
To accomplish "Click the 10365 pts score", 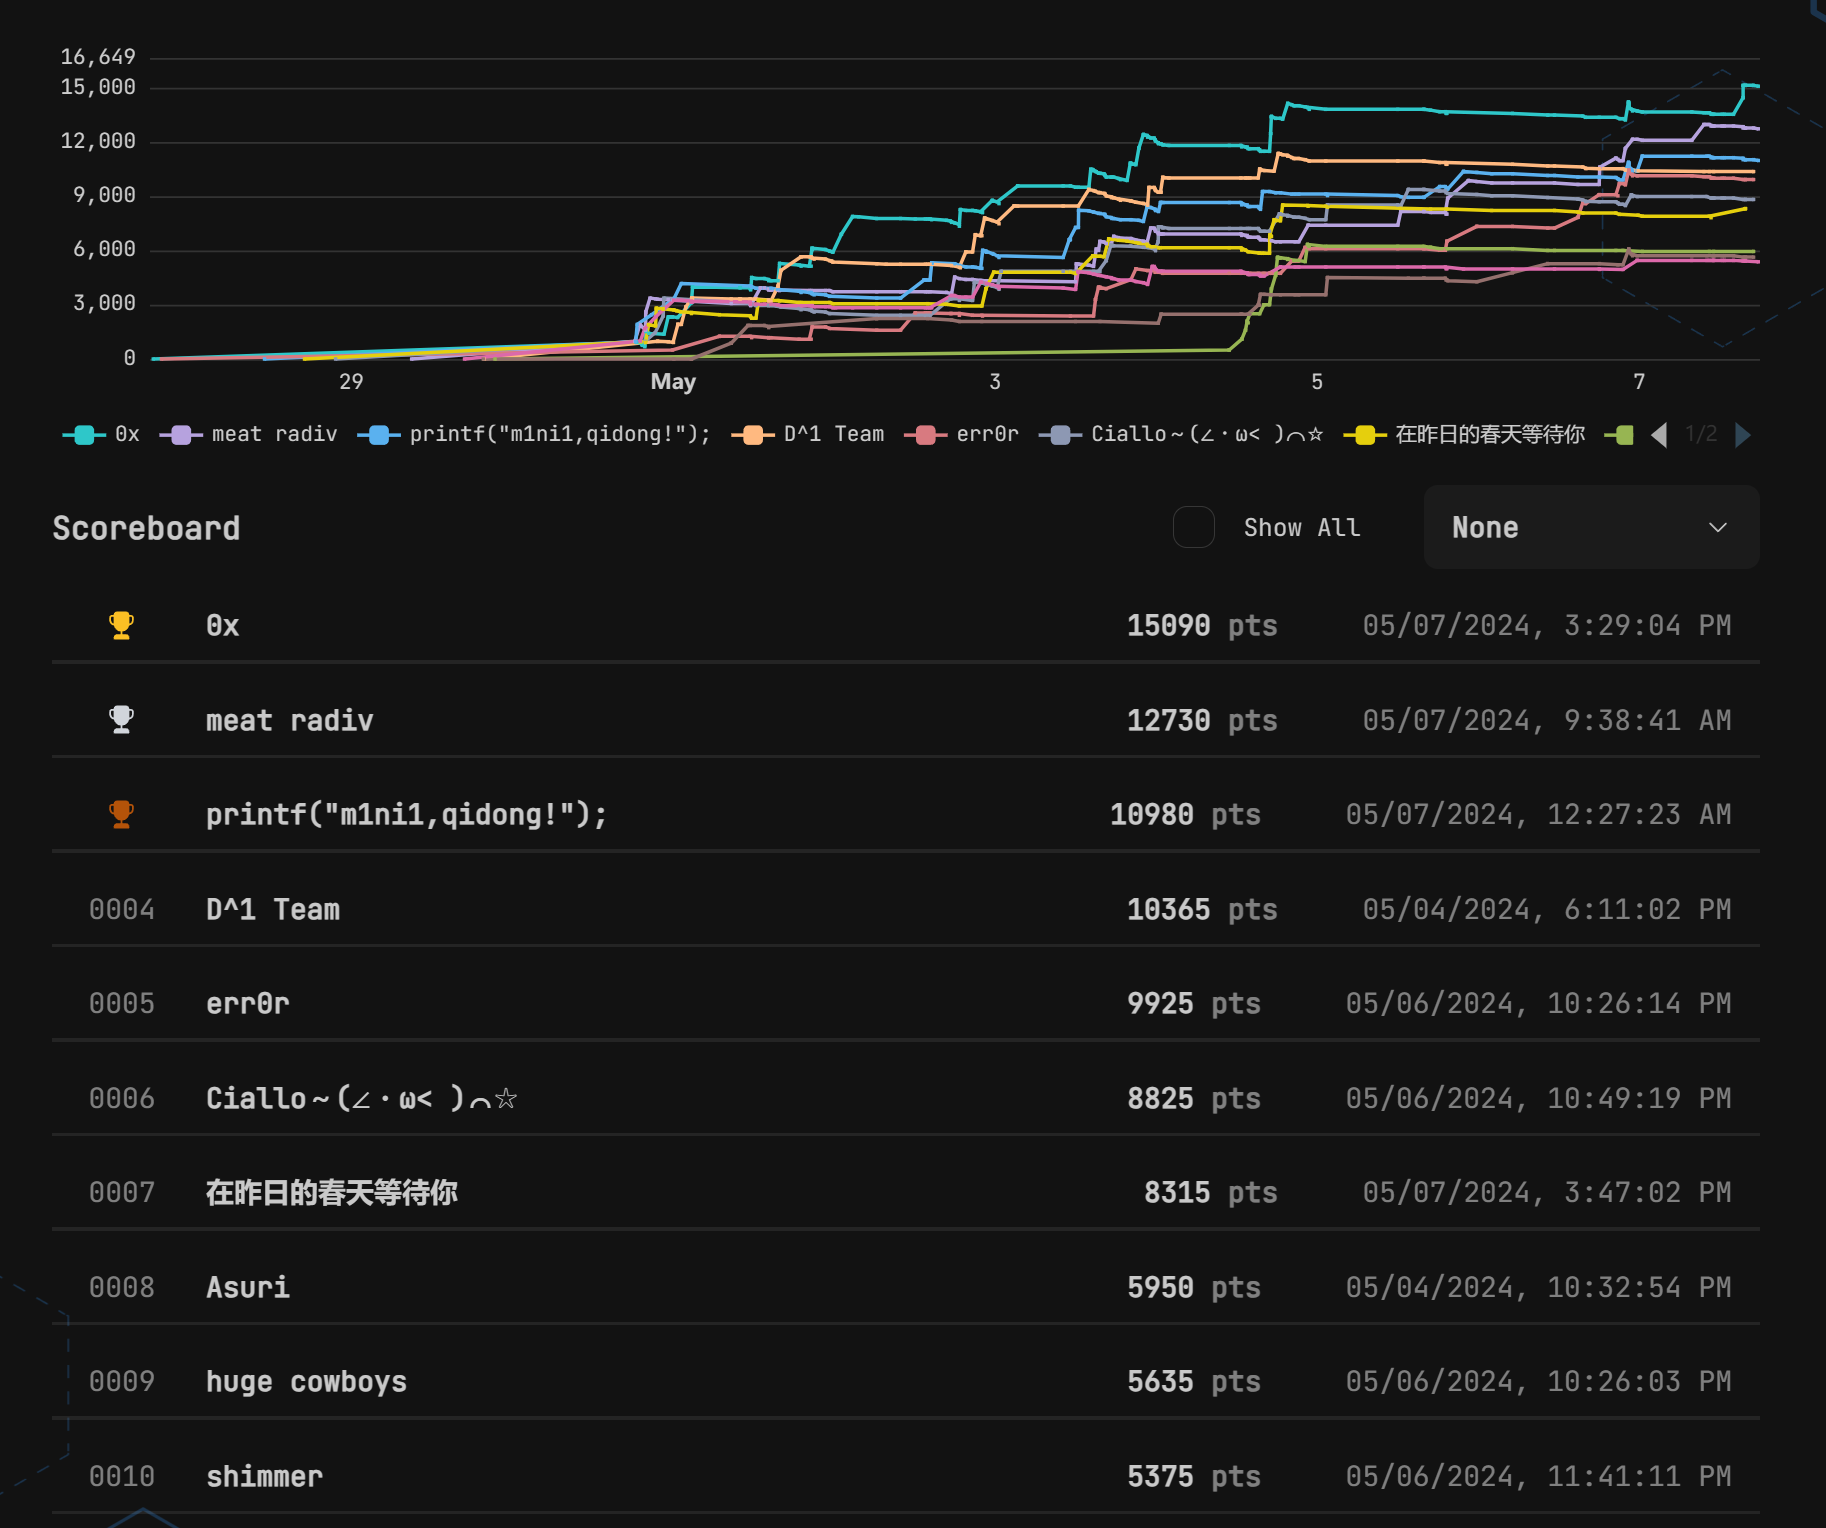I will (x=1202, y=909).
